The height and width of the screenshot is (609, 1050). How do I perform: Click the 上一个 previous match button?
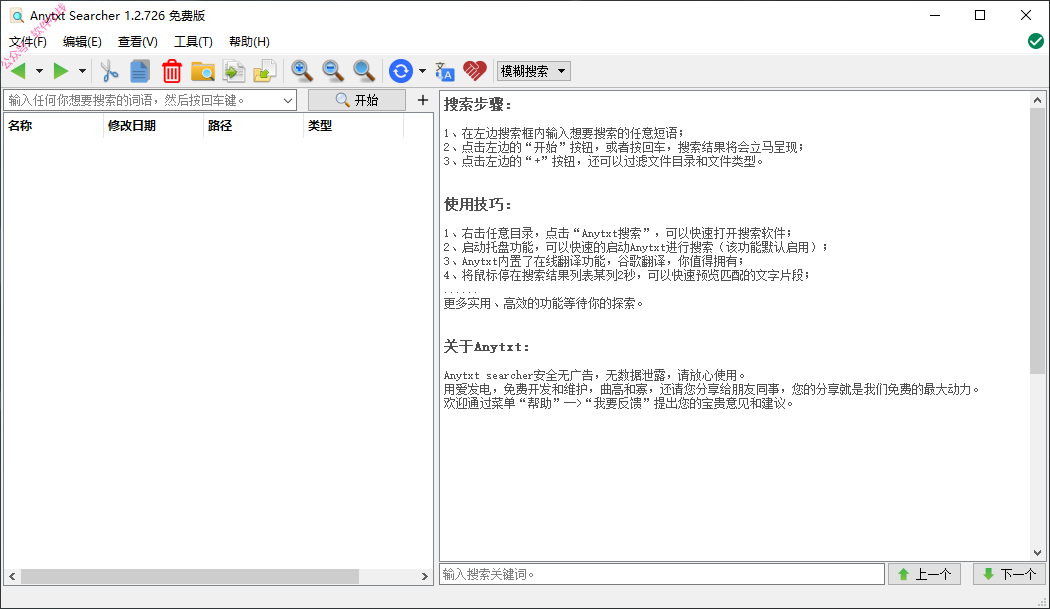[925, 574]
